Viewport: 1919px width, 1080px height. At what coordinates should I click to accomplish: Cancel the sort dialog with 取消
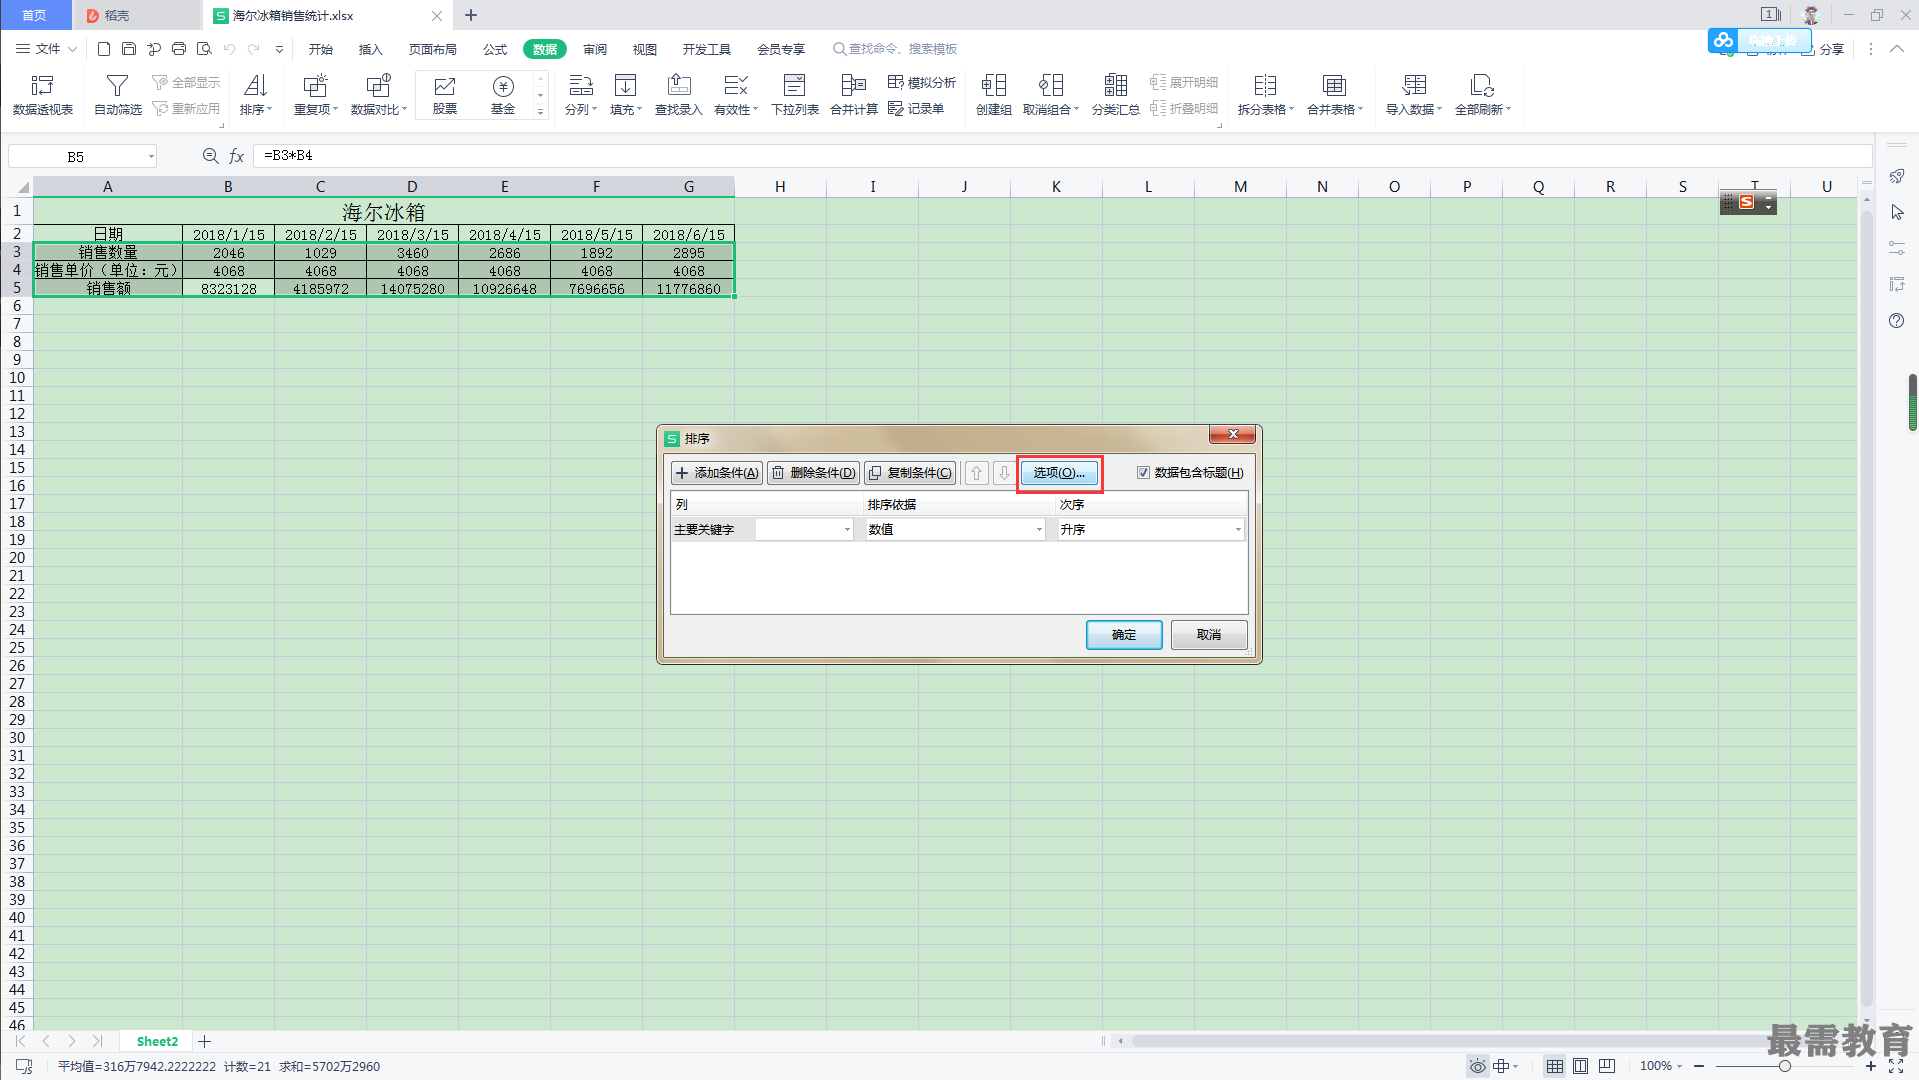[x=1209, y=635]
